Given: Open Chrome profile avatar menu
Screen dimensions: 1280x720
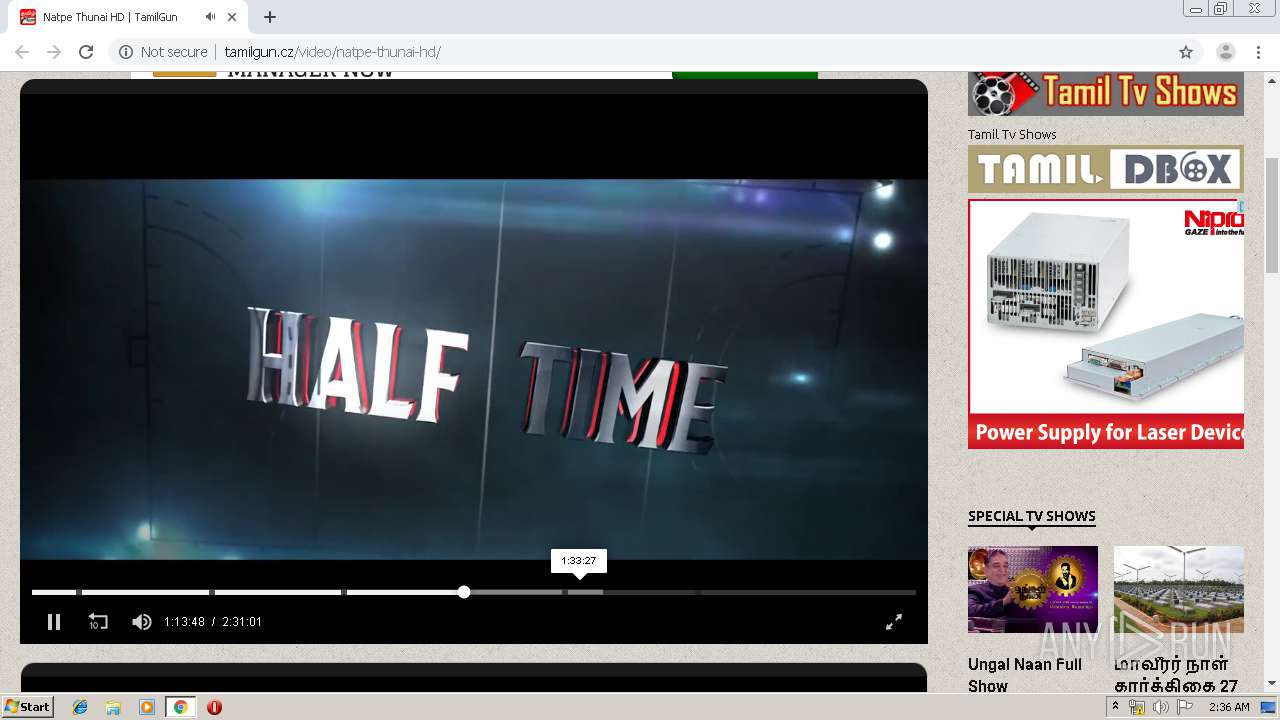Looking at the screenshot, I should 1226,52.
